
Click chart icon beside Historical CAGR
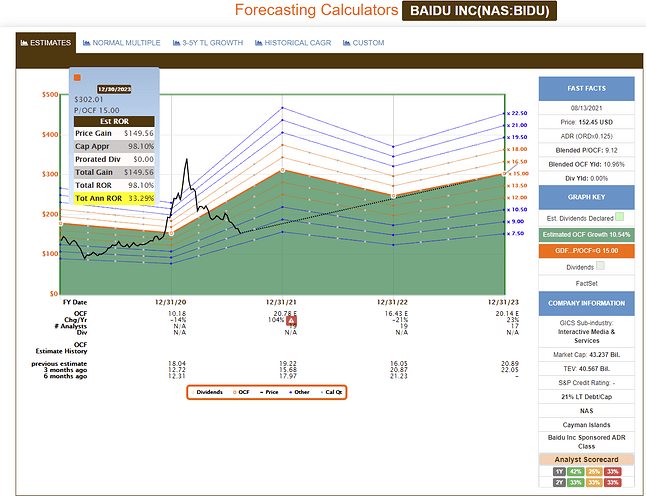258,43
